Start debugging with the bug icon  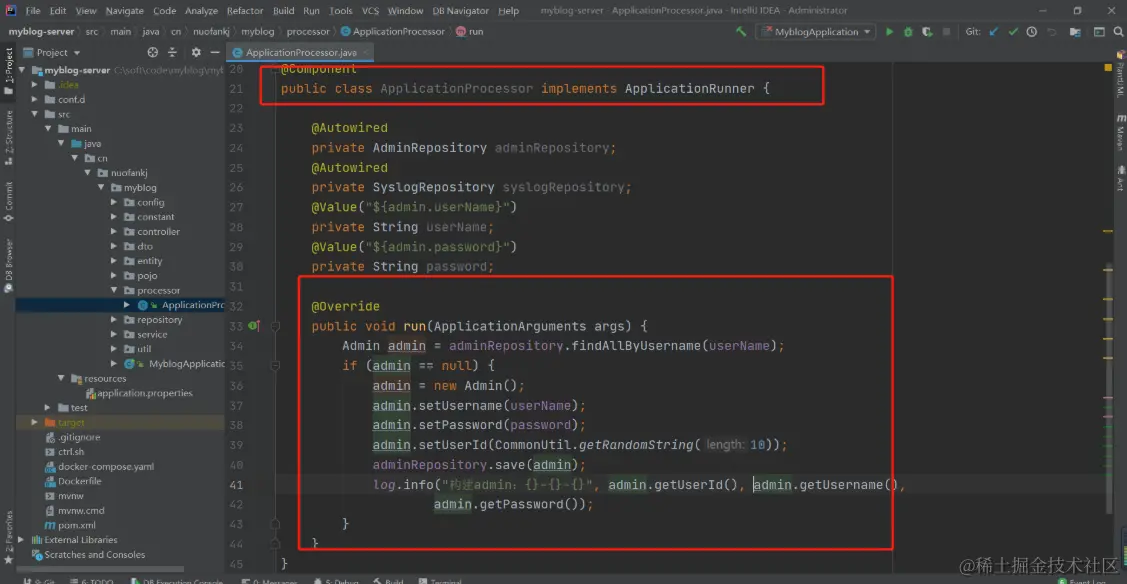click(x=908, y=32)
